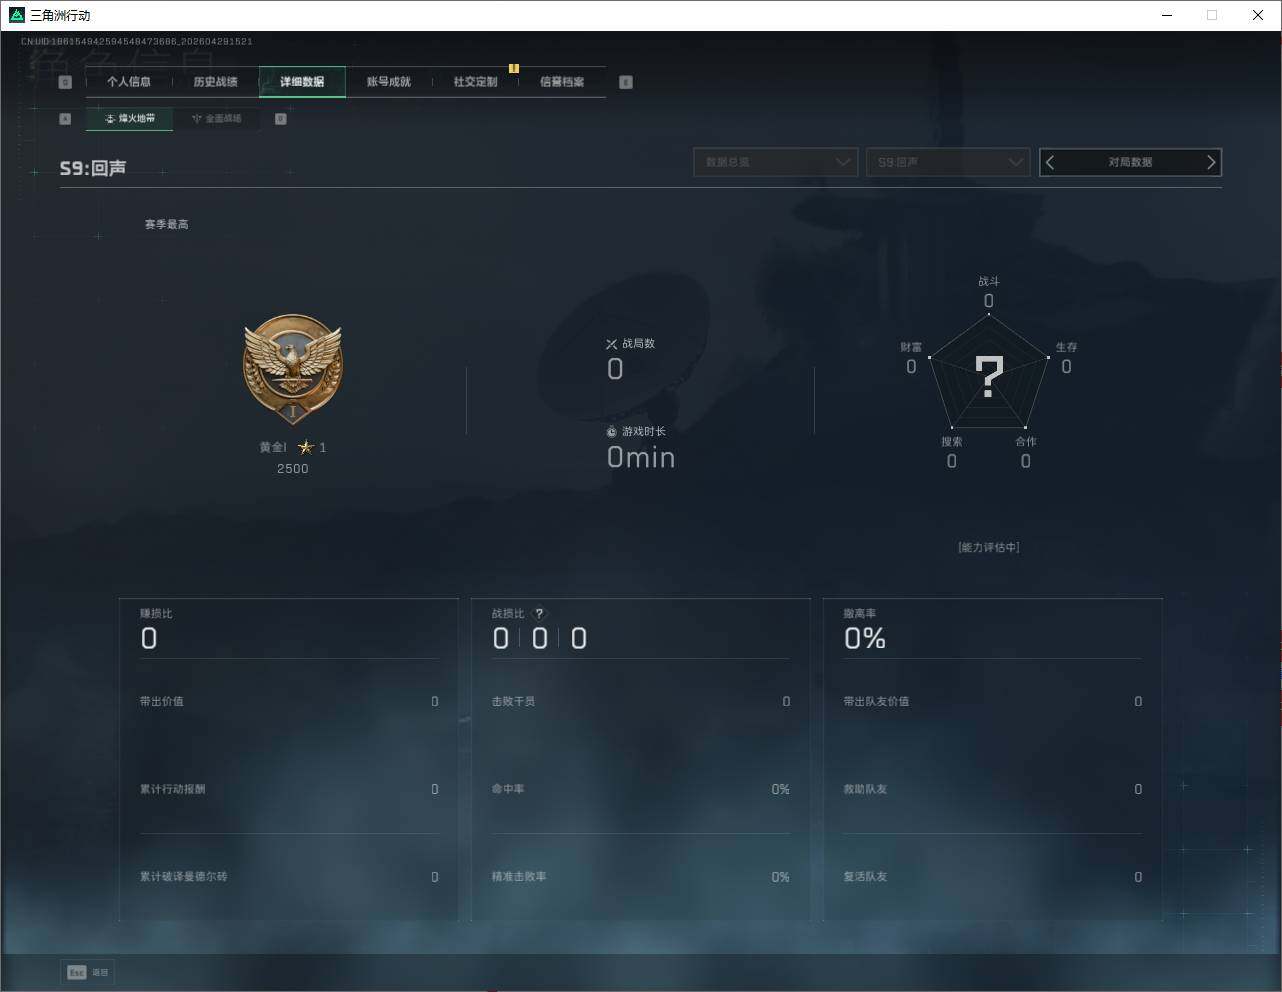1282x992 pixels.
Task: Expand the 数据总览 dropdown
Action: coord(776,162)
